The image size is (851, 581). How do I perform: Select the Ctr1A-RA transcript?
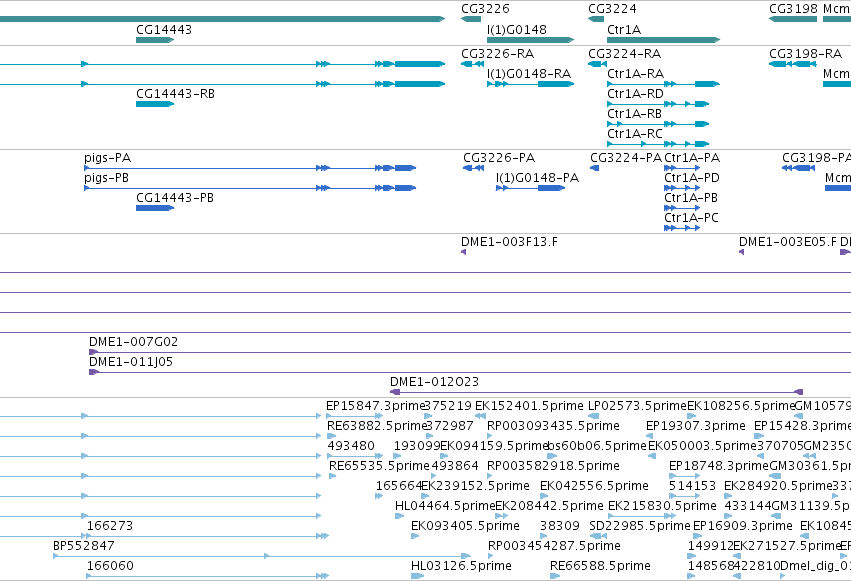click(x=663, y=84)
